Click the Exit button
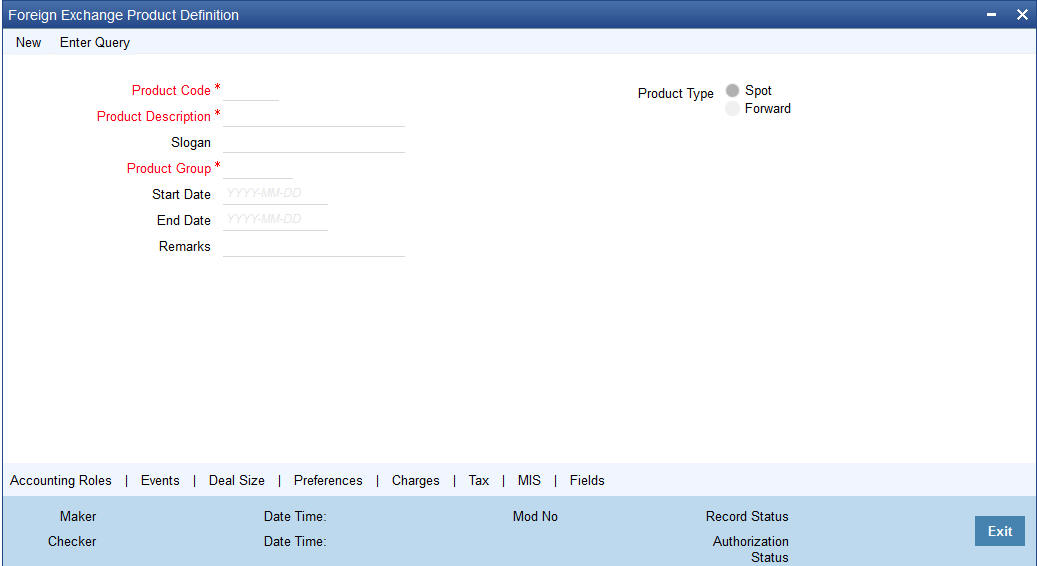The width and height of the screenshot is (1037, 566). pos(999,531)
